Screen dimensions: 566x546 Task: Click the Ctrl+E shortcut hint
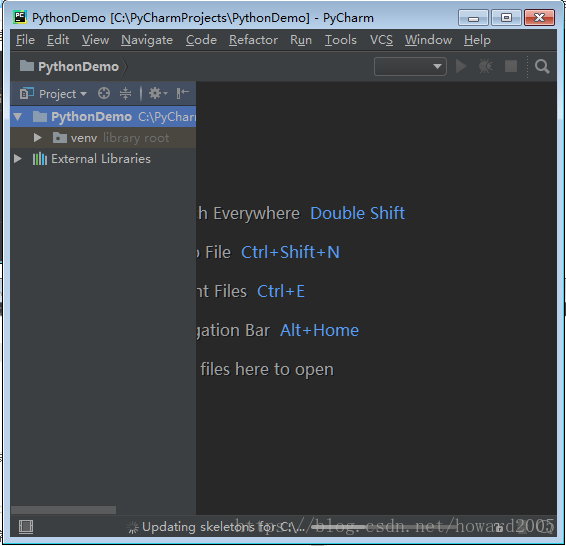coord(281,291)
